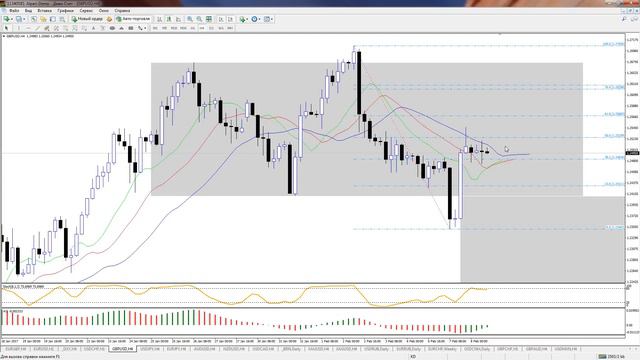Click the New Order button
This screenshot has height=360, width=640.
tap(87, 19)
